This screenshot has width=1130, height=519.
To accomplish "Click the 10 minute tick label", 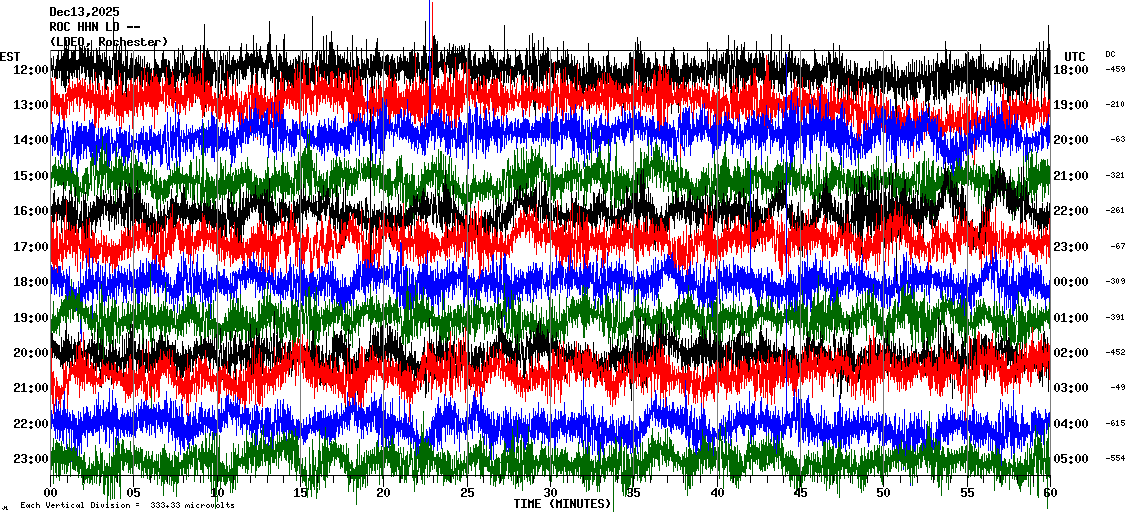I will 217,493.
